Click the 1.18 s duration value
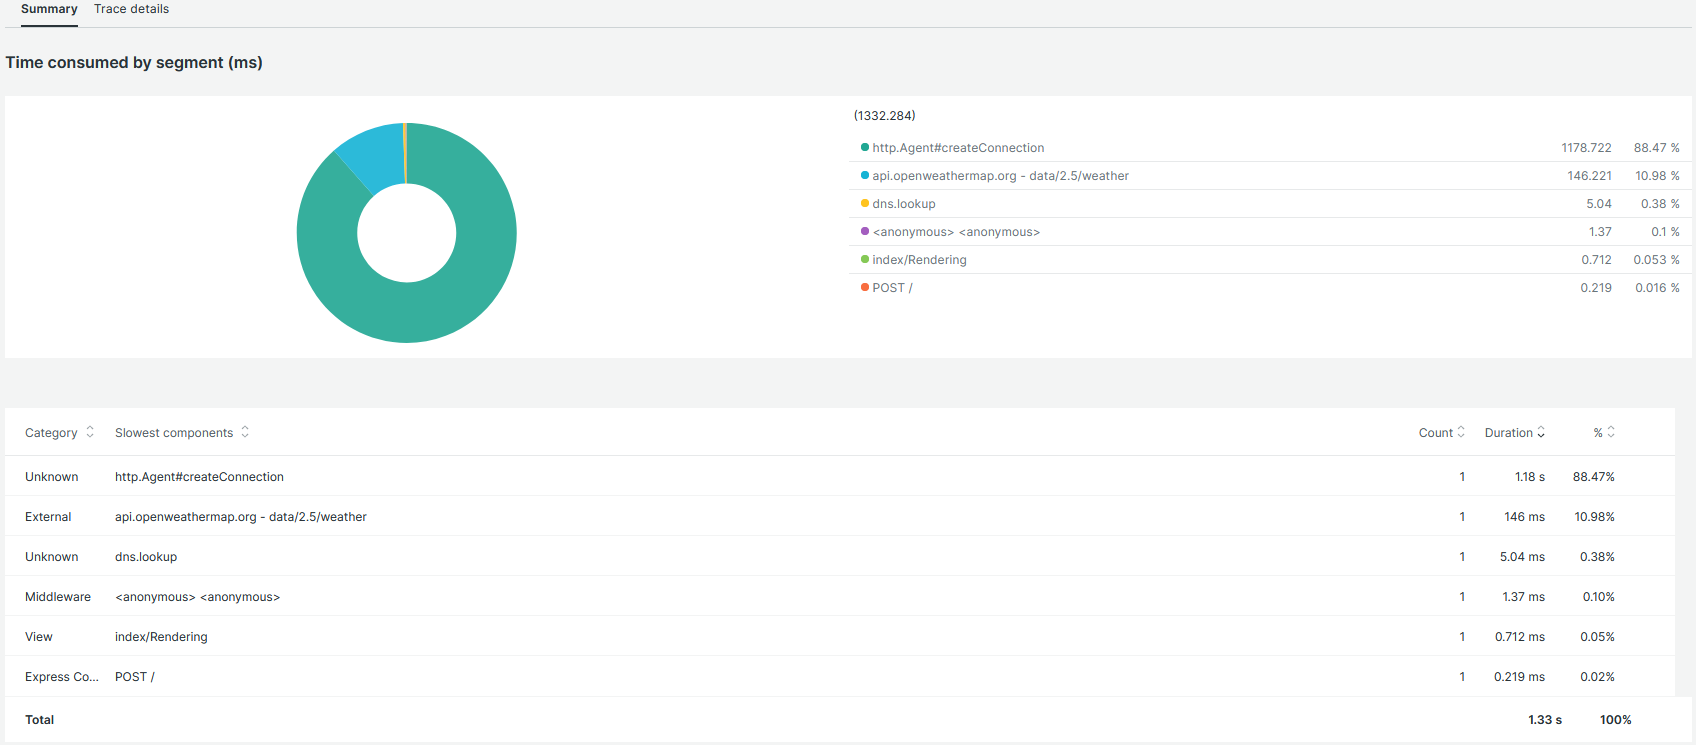The height and width of the screenshot is (745, 1696). [1530, 477]
